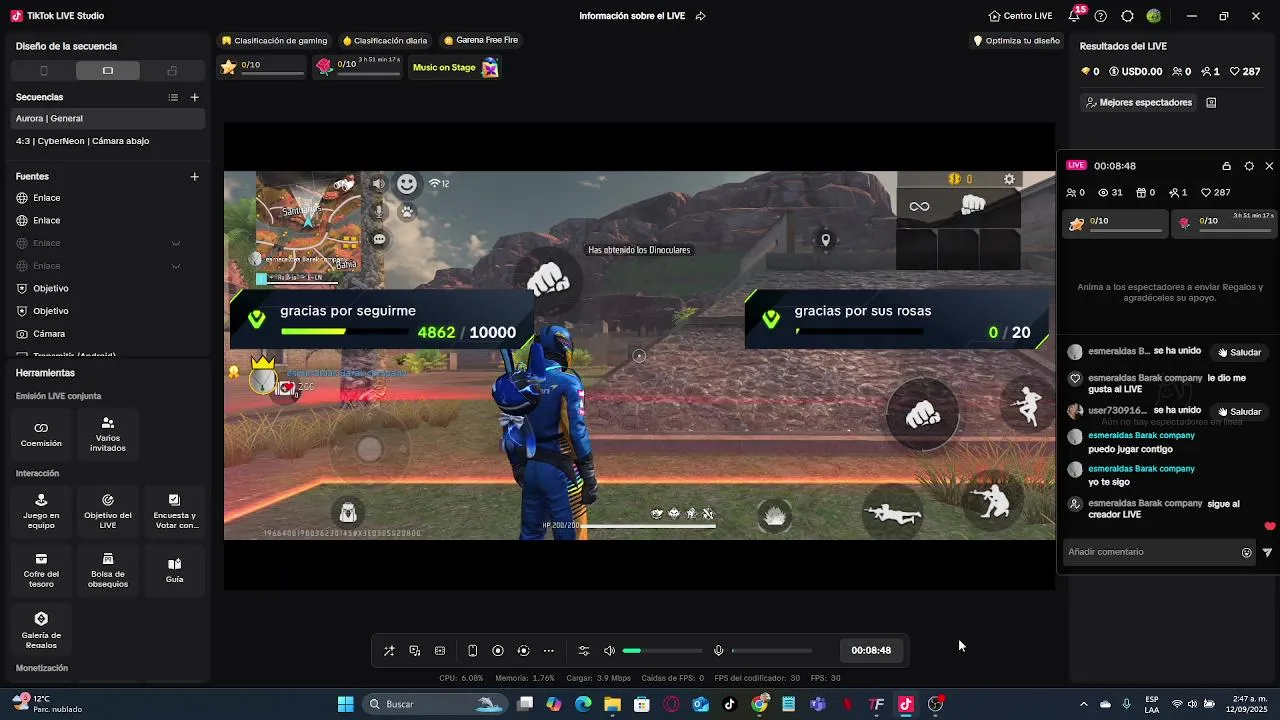This screenshot has width=1280, height=720.
Task: Toggle recording with the record icon
Action: pos(498,651)
